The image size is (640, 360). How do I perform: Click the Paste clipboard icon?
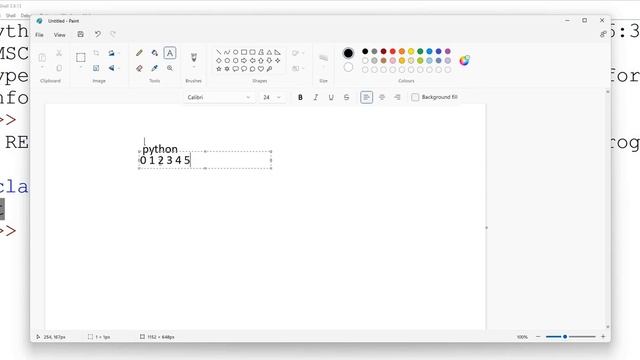click(42, 57)
